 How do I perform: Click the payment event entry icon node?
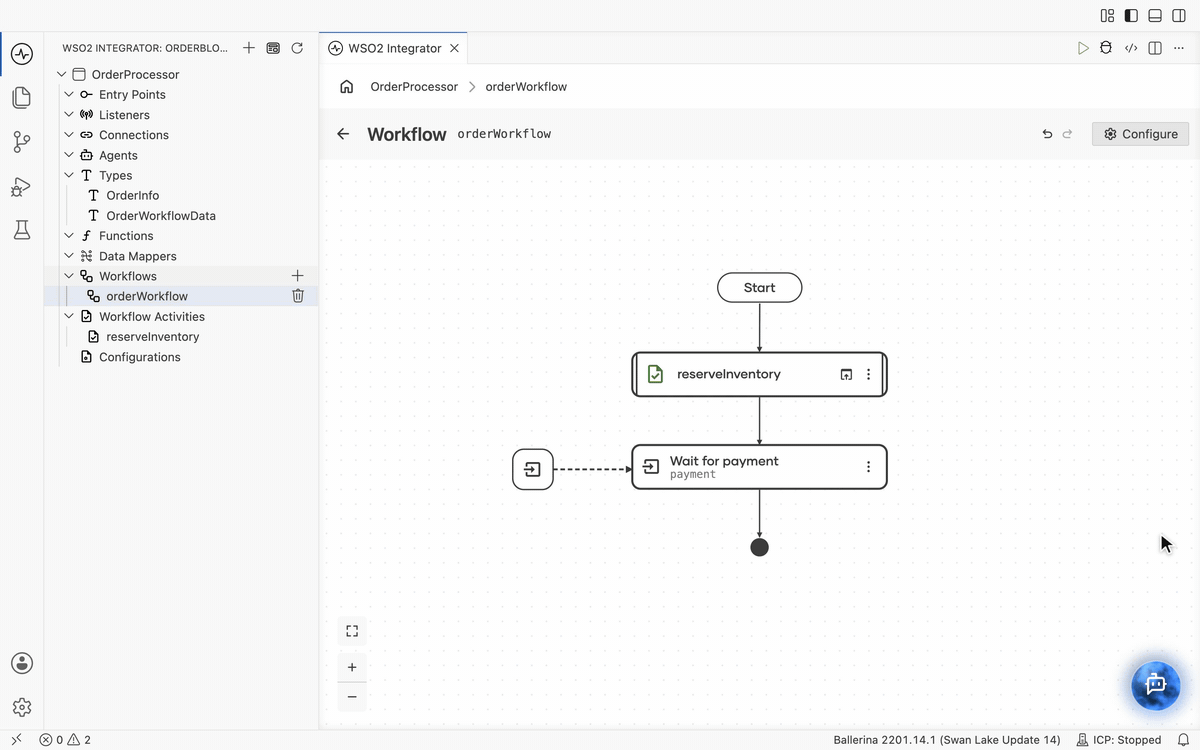pyautogui.click(x=533, y=469)
